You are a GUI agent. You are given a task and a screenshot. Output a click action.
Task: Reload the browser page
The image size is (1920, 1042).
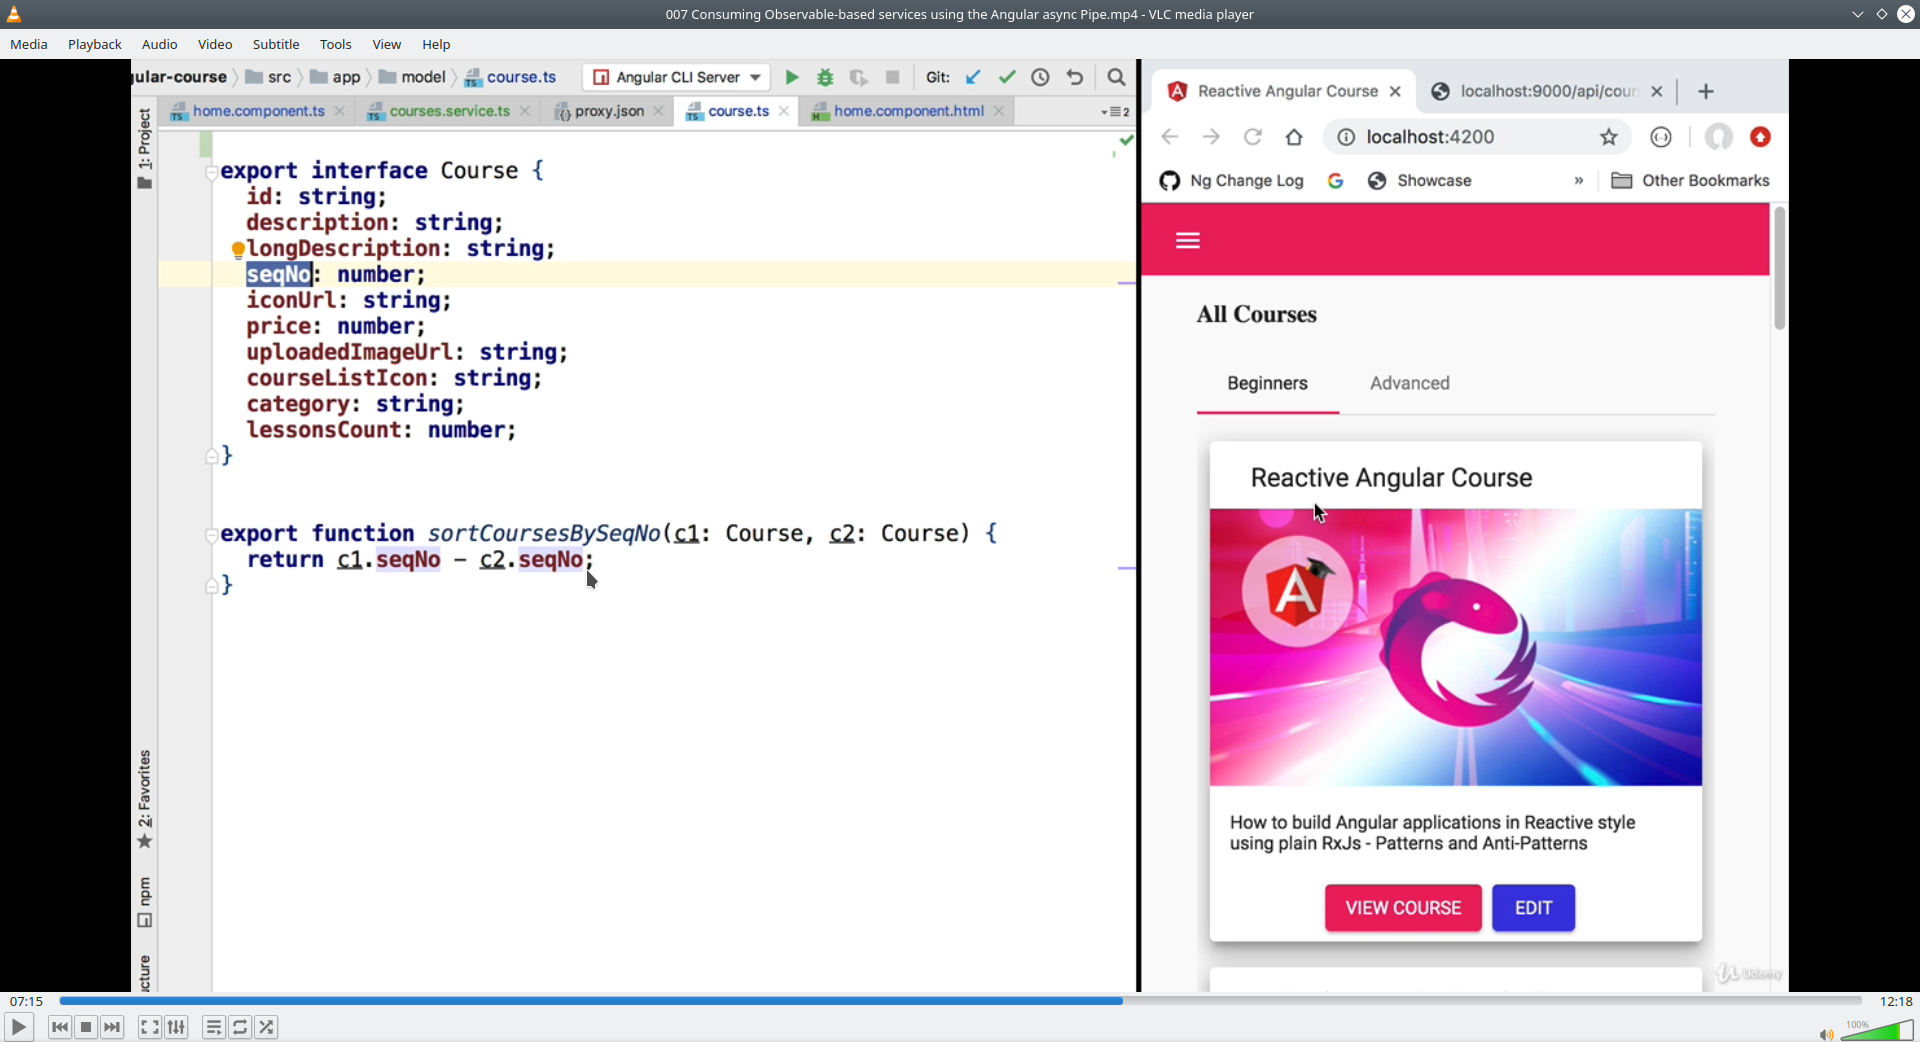click(1252, 137)
